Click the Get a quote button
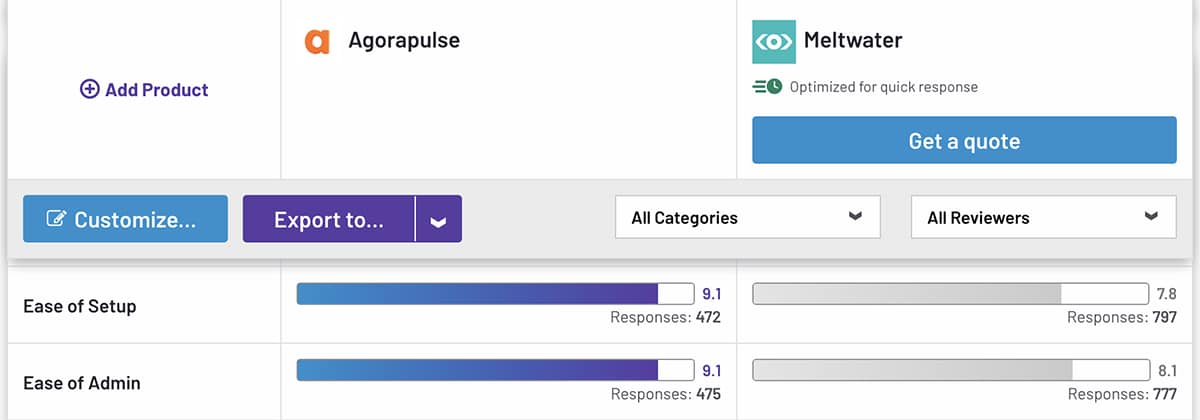Image resolution: width=1200 pixels, height=420 pixels. pos(964,141)
